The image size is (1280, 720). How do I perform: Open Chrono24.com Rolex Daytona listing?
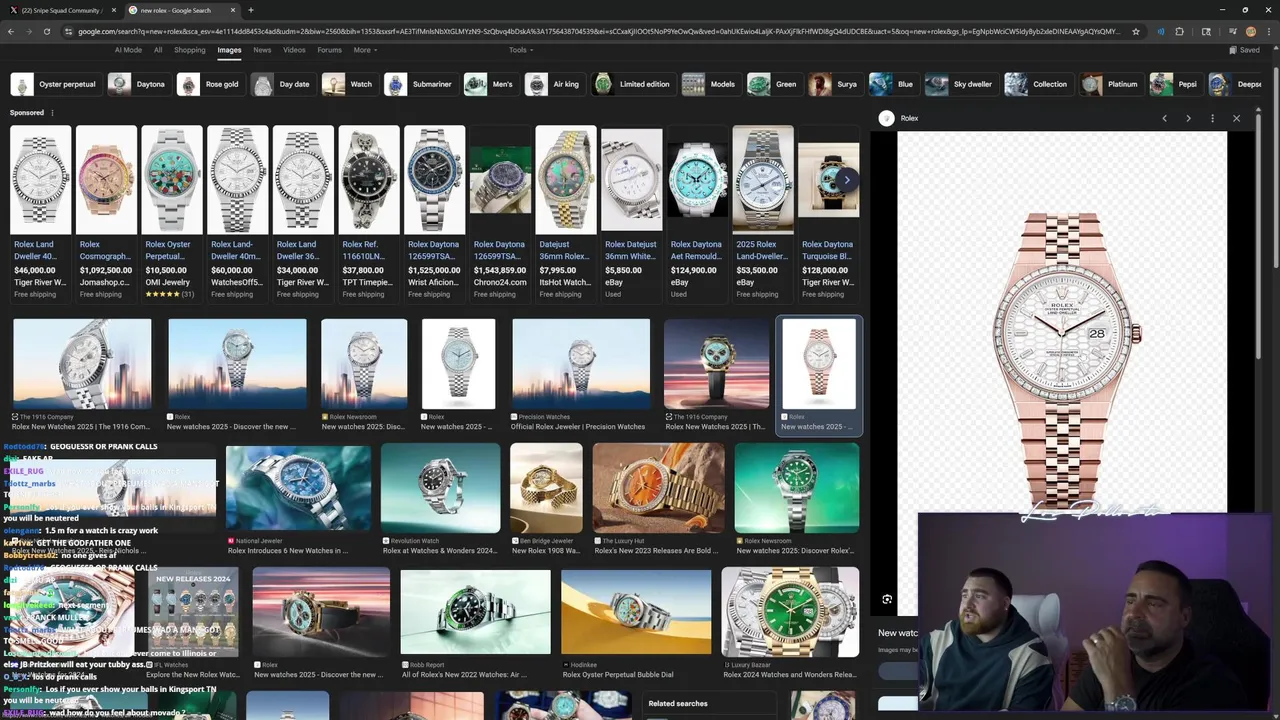point(500,212)
